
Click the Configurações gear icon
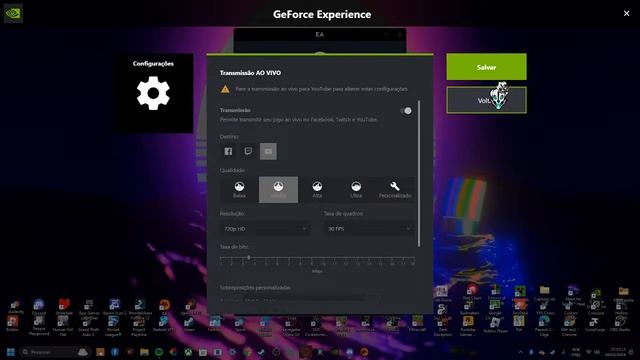[x=153, y=93]
